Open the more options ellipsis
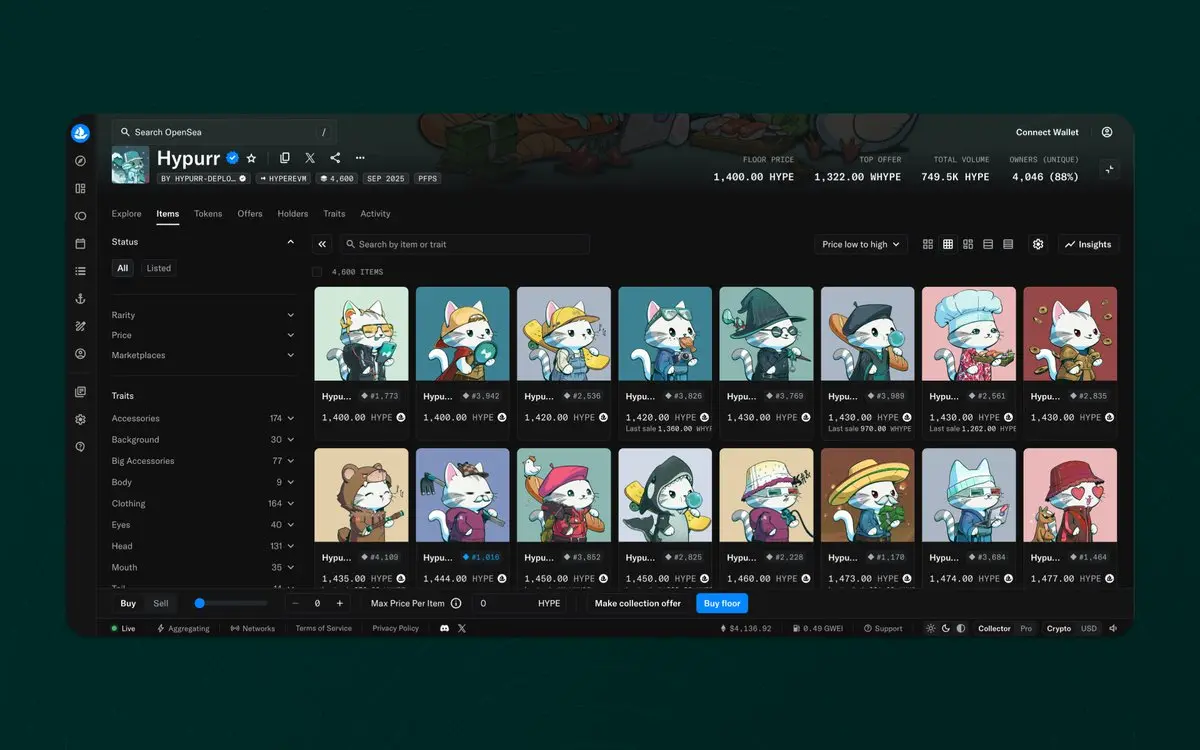Viewport: 1200px width, 750px height. (x=360, y=158)
